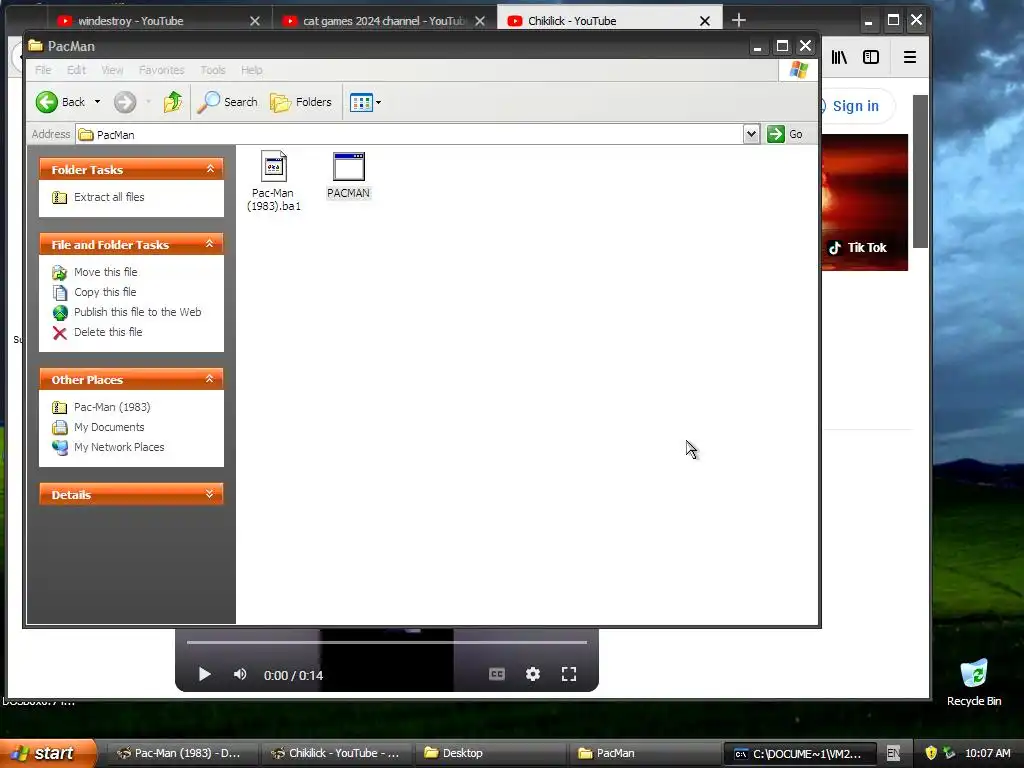Open the browser library icon
1024x768 pixels.
839,57
